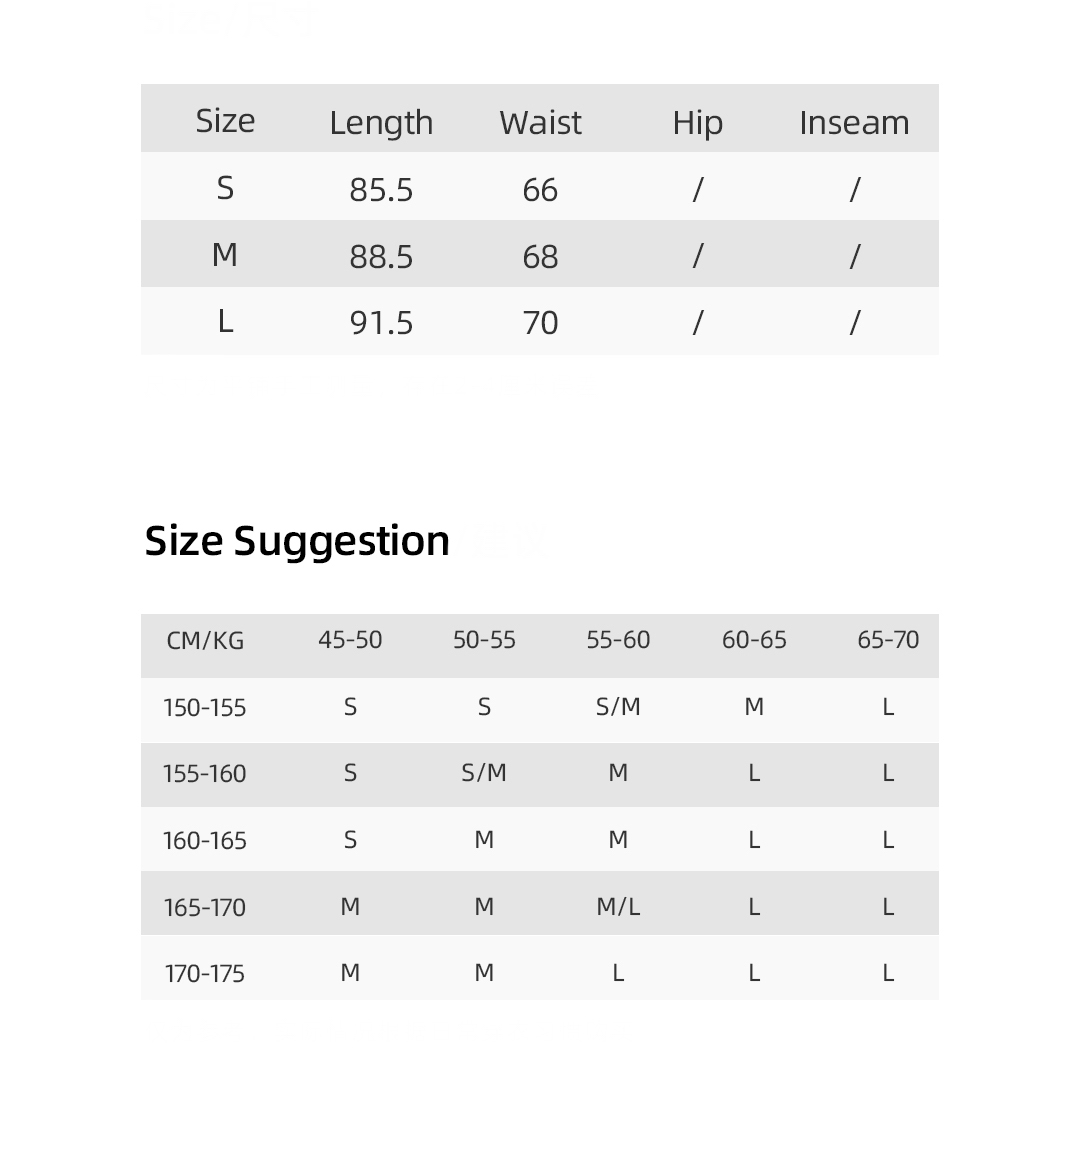Click the 88.5 length cell
The height and width of the screenshot is (1161, 1080).
381,256
